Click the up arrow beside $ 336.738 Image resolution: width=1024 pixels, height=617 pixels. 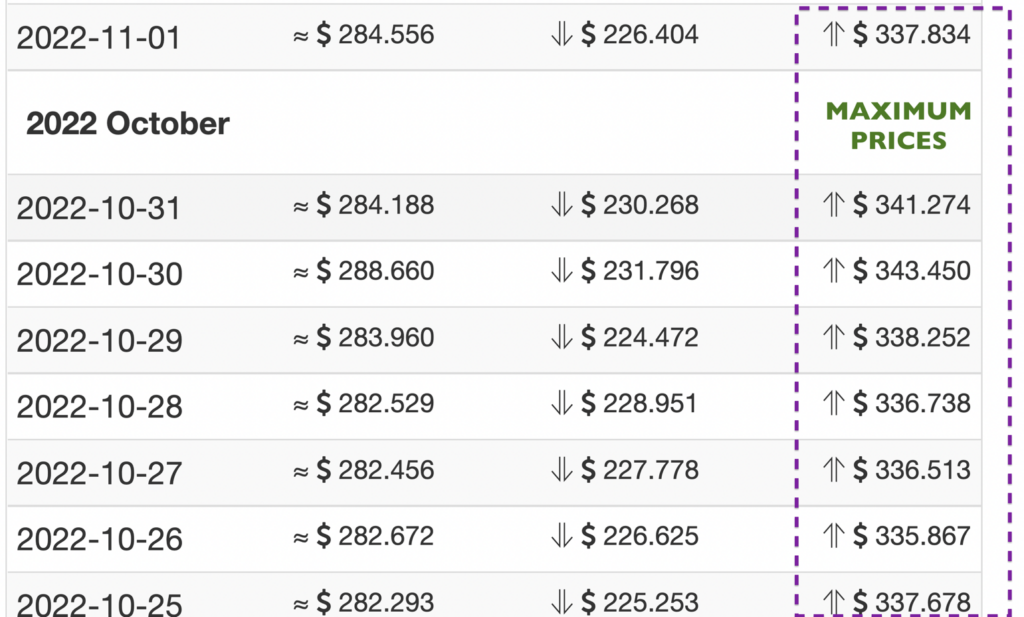[x=833, y=403]
